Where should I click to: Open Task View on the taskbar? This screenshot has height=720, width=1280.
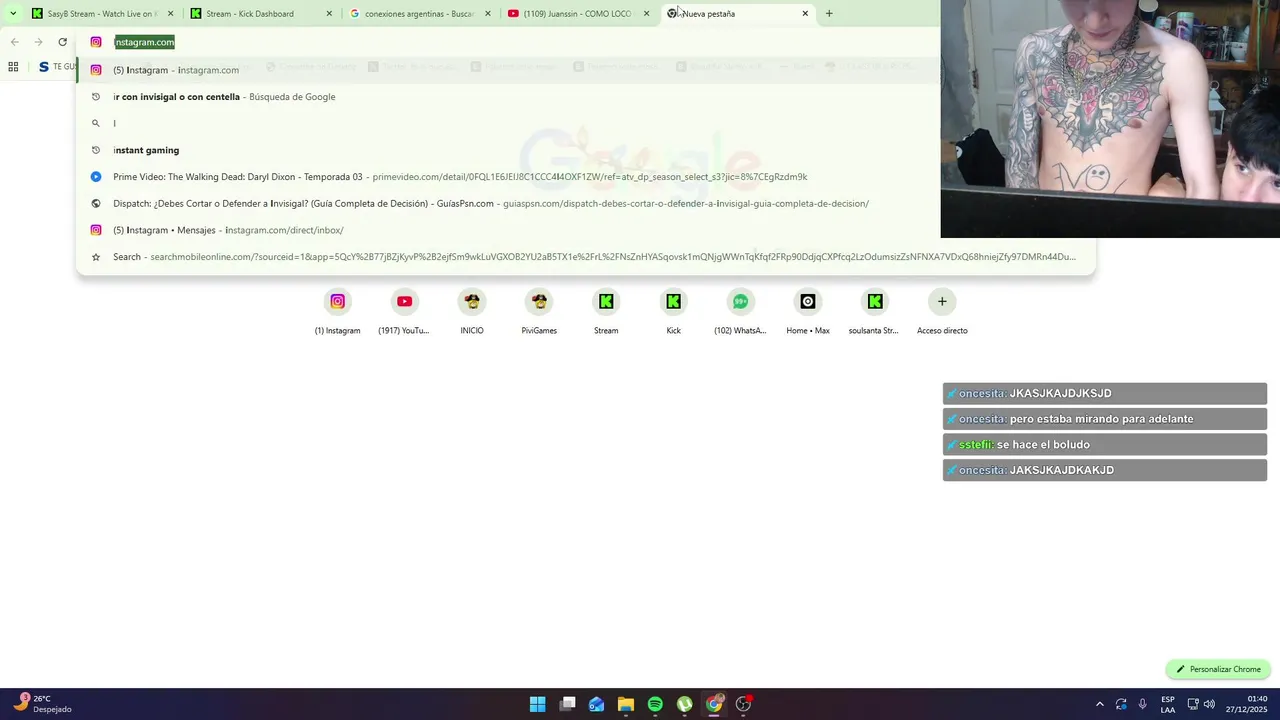coord(568,704)
